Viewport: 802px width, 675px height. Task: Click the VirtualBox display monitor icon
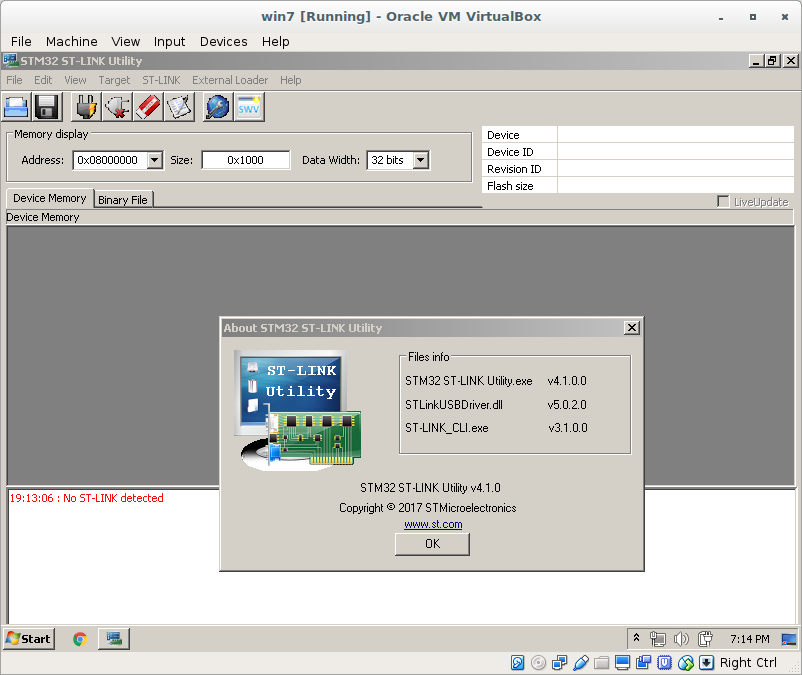[622, 663]
